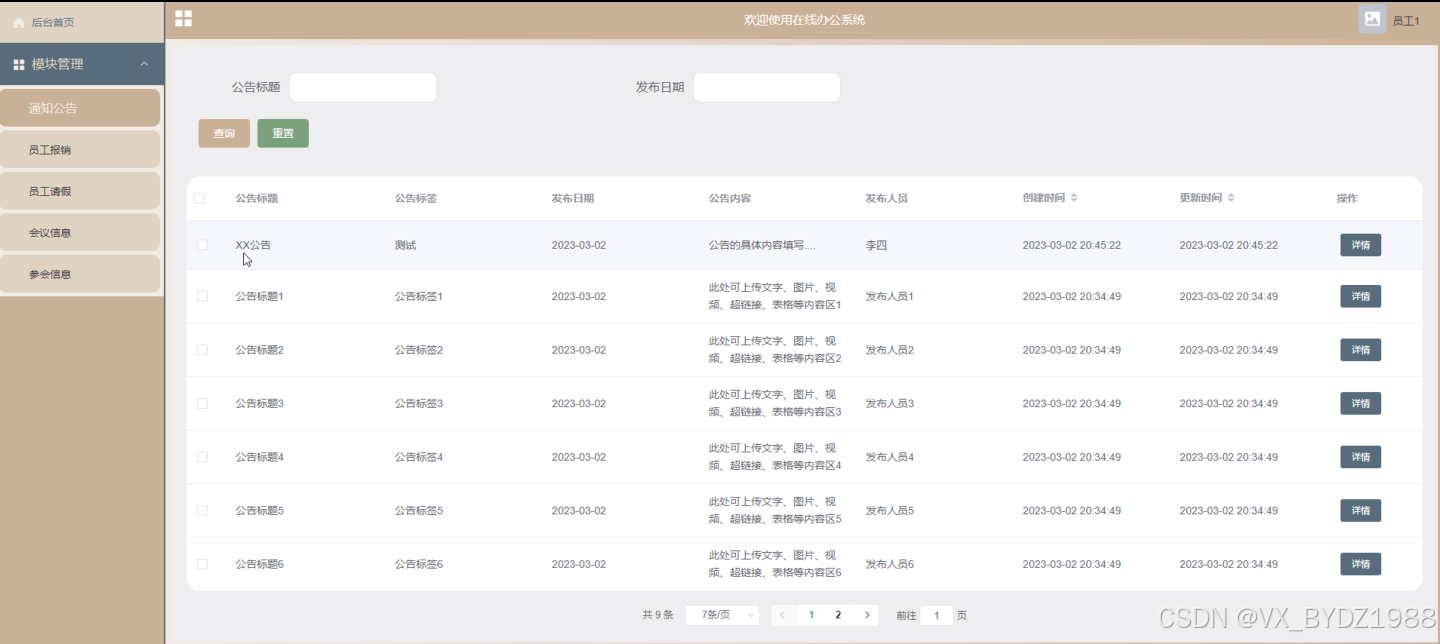Click the 发布人员5 cell
The width and height of the screenshot is (1440, 644).
click(x=890, y=510)
